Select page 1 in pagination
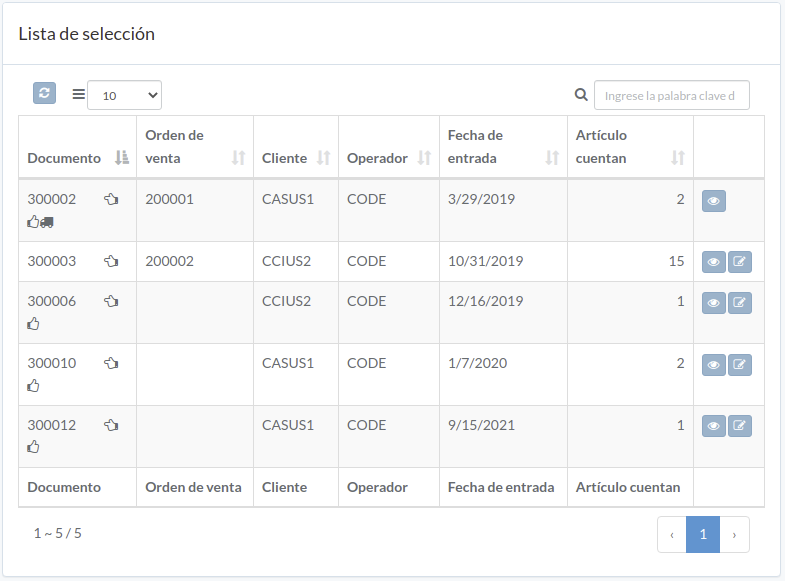 tap(703, 534)
